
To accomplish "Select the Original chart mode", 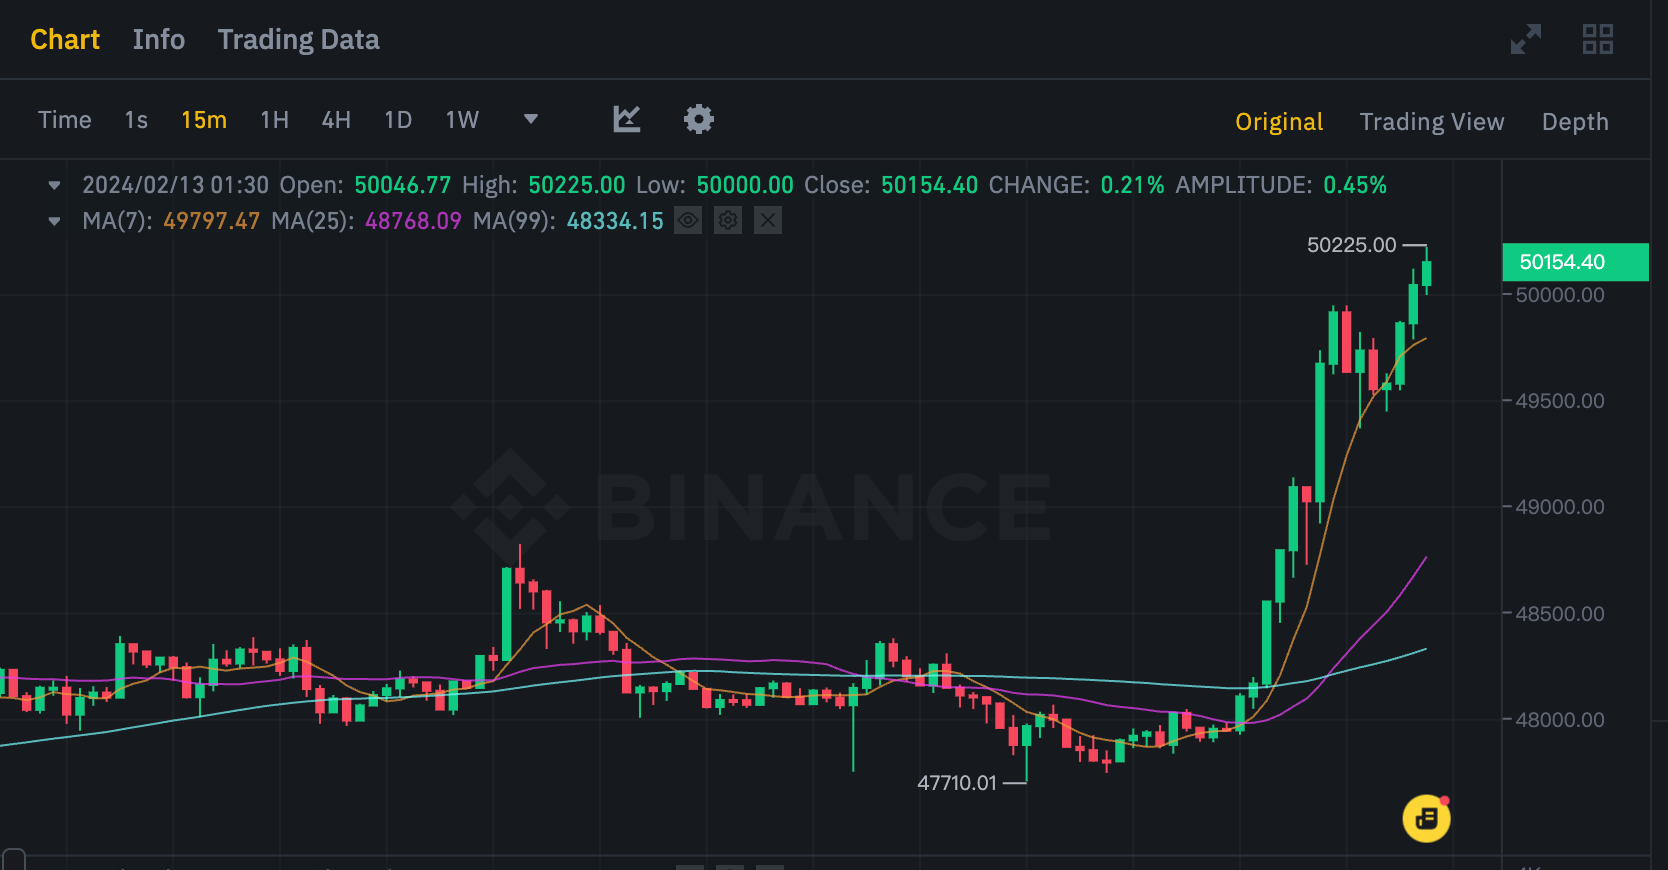I will pos(1279,122).
